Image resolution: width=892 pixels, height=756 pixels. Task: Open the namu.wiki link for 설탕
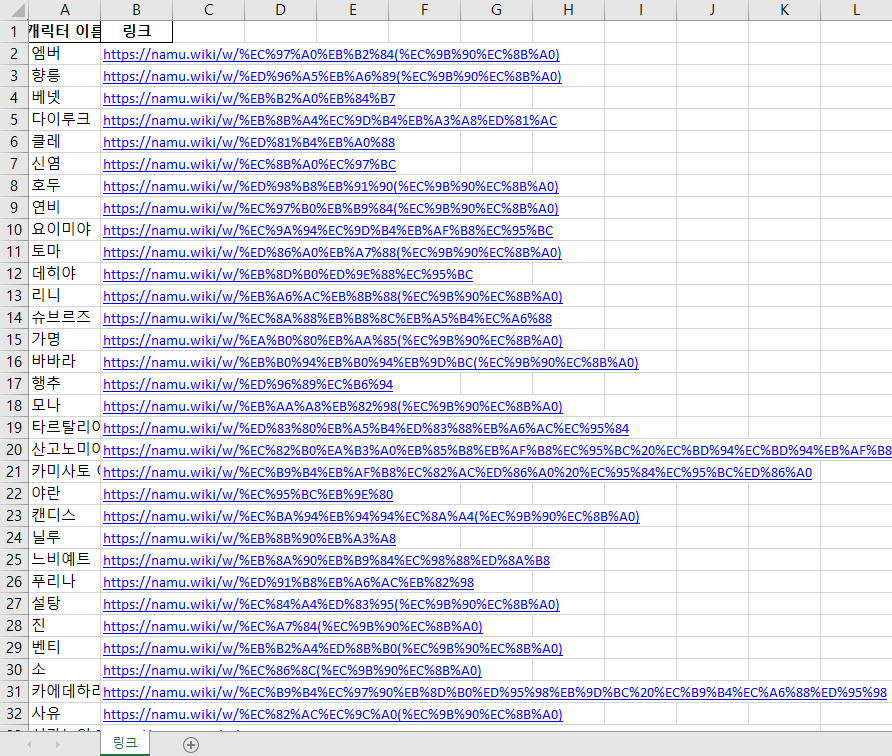coord(331,604)
